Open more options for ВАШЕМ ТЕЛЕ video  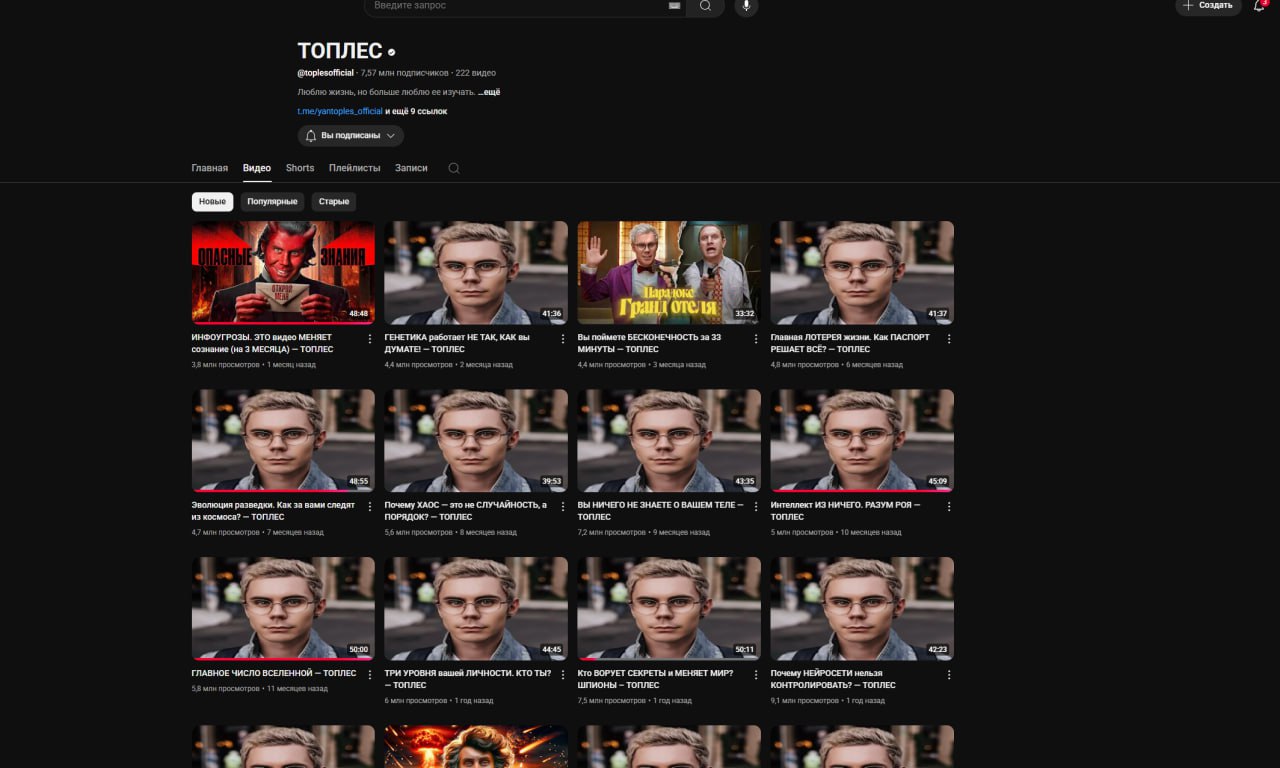tap(756, 507)
